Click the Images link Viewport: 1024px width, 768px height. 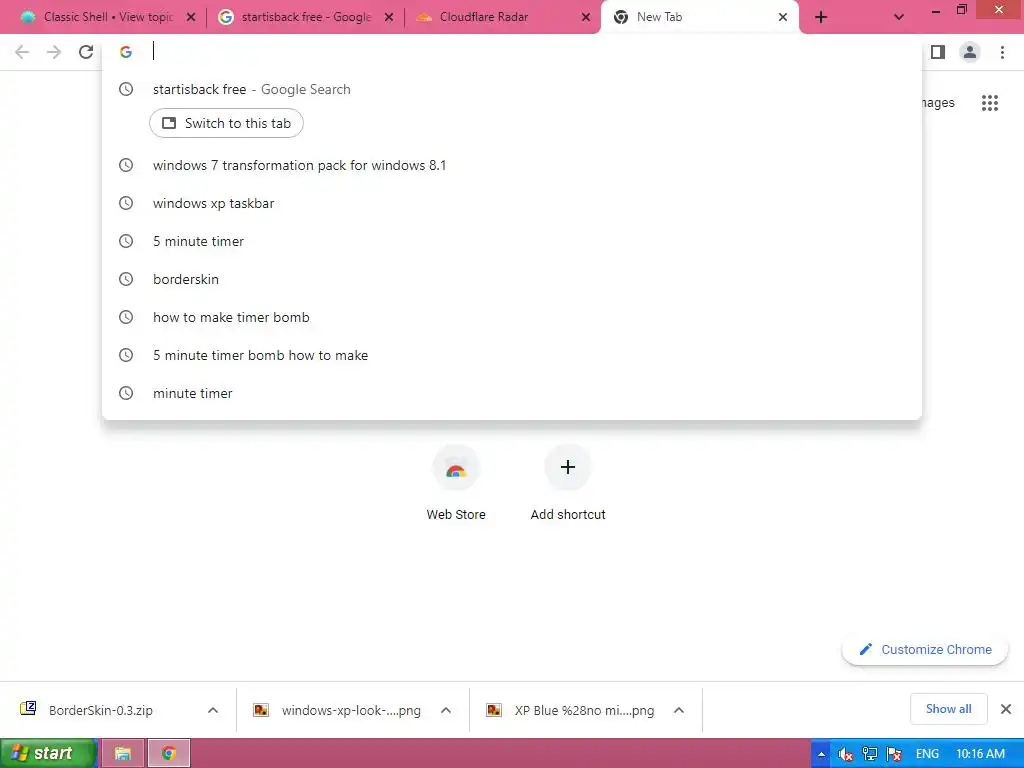938,103
